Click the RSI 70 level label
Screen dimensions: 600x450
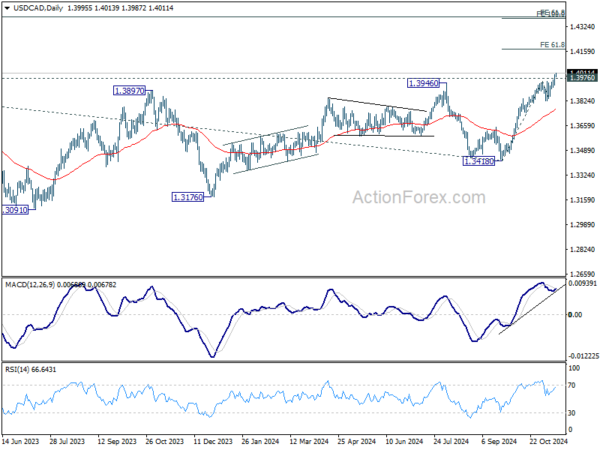(572, 385)
